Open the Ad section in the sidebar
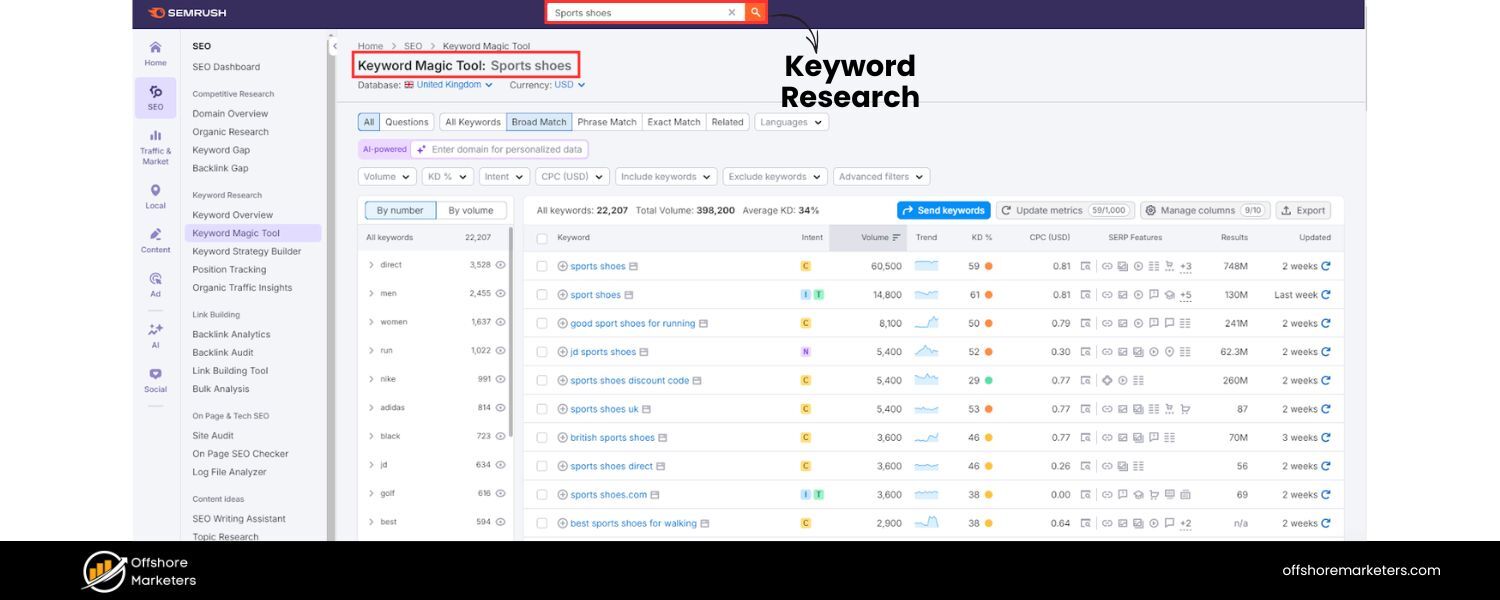 tap(155, 285)
